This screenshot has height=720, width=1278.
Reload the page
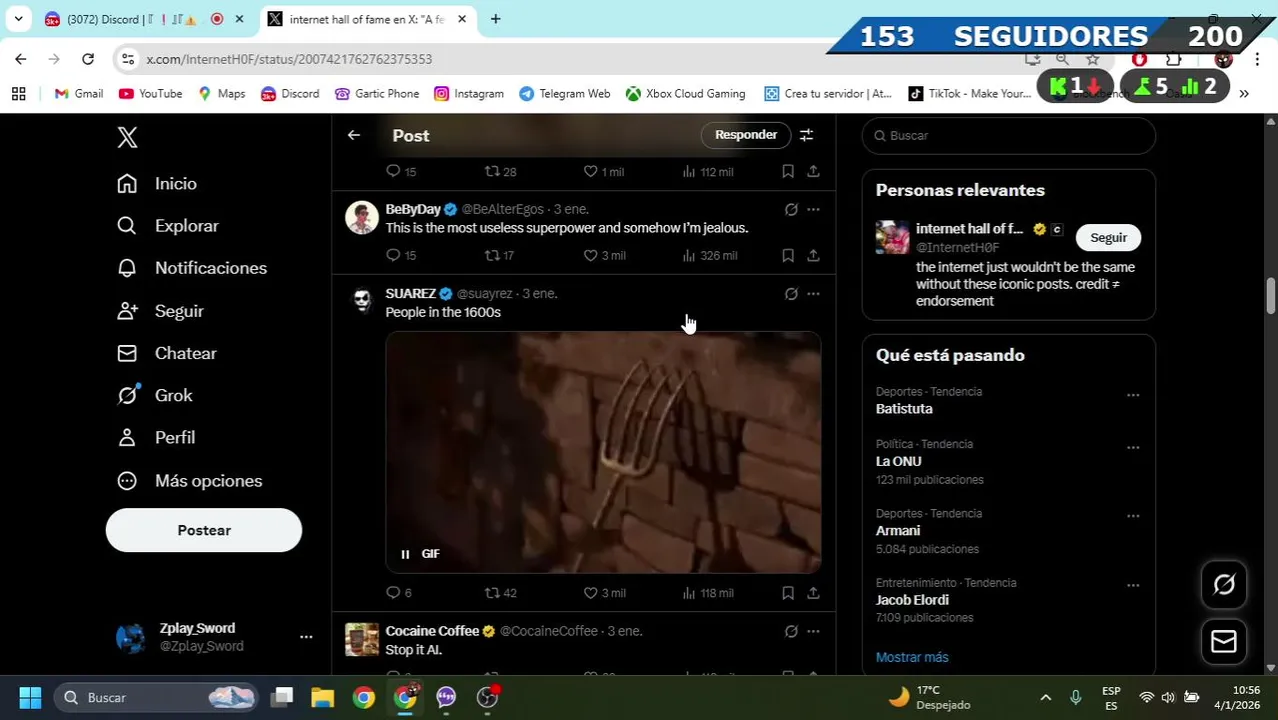(88, 59)
